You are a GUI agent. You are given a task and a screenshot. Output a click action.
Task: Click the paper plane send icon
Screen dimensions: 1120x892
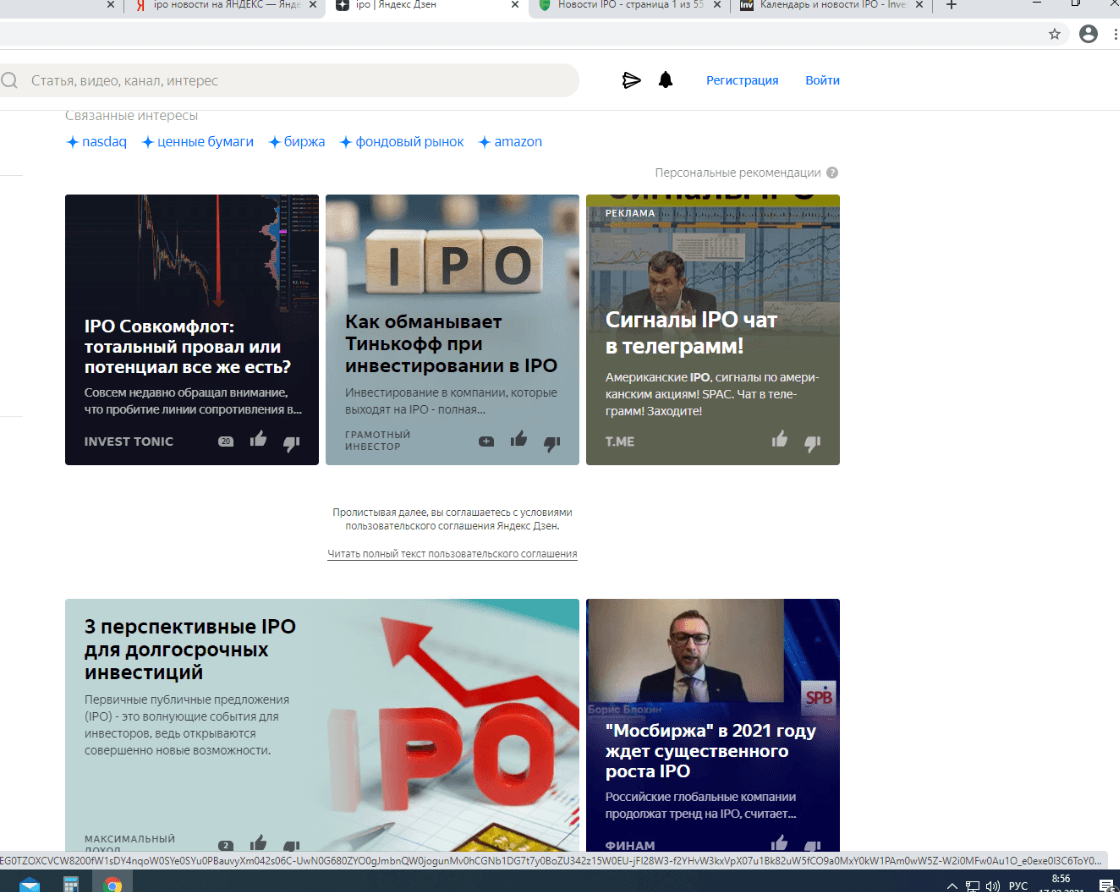(x=631, y=80)
